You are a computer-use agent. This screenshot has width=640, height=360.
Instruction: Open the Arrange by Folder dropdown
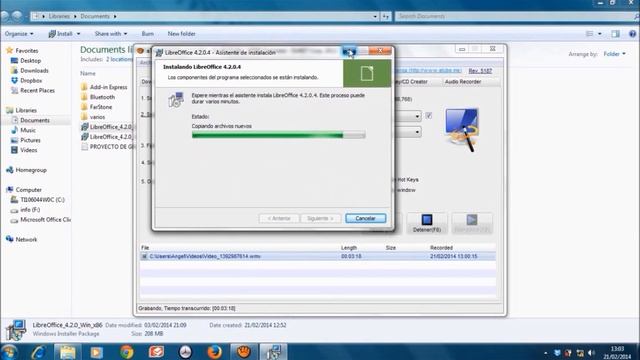(614, 54)
